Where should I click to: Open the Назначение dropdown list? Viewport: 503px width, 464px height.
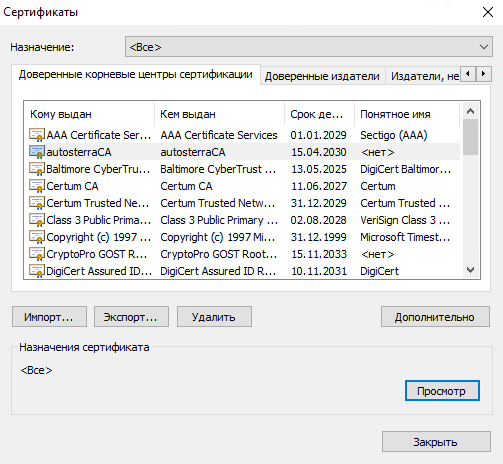(309, 47)
